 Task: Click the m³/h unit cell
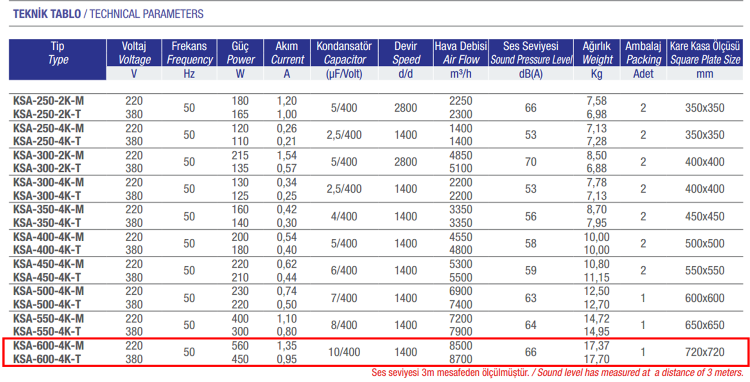461,74
